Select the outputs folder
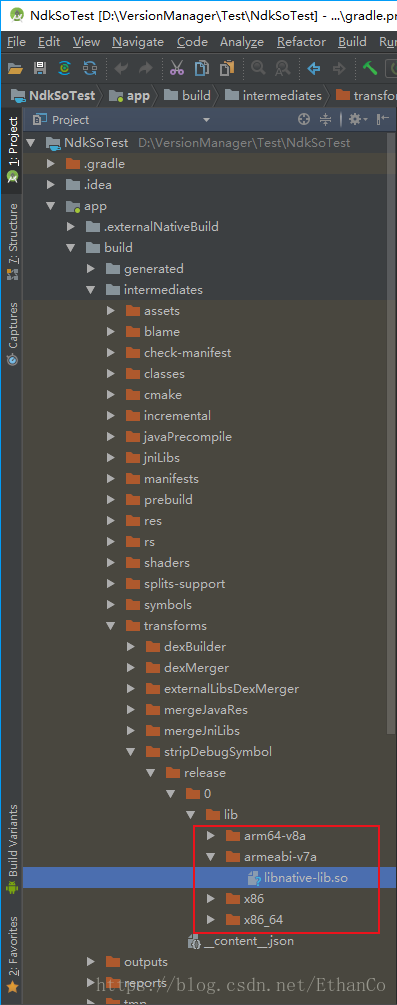397x1005 pixels. (x=137, y=962)
